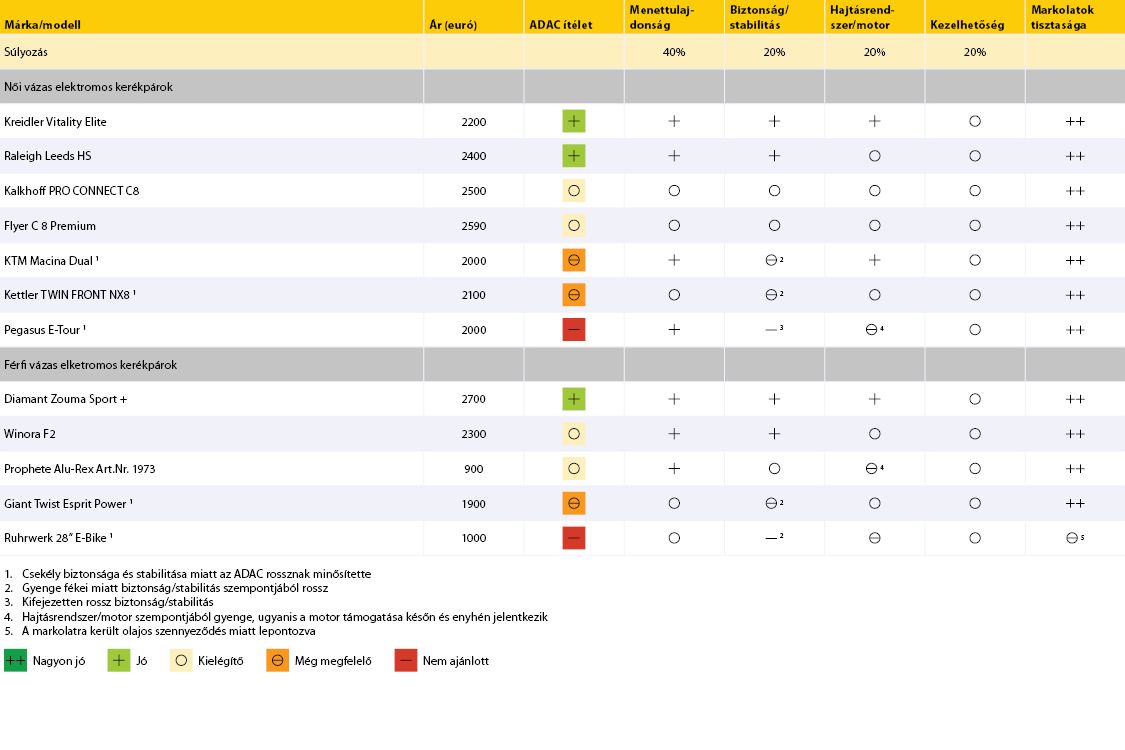Click the 900 euro price of Prophete Alu-Rex
Viewport: 1125px width, 750px height.
pos(473,469)
